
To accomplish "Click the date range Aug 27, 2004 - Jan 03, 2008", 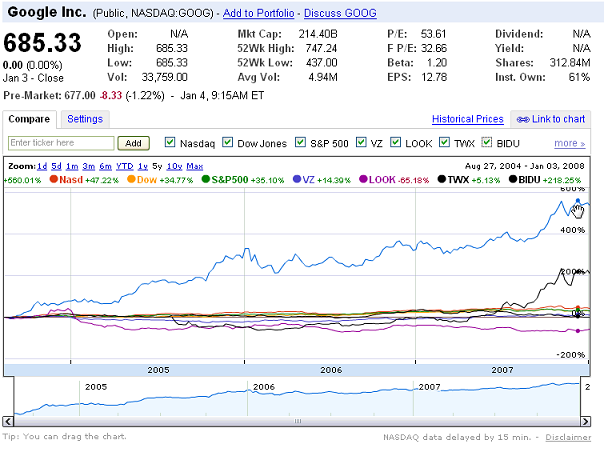I will pos(525,166).
